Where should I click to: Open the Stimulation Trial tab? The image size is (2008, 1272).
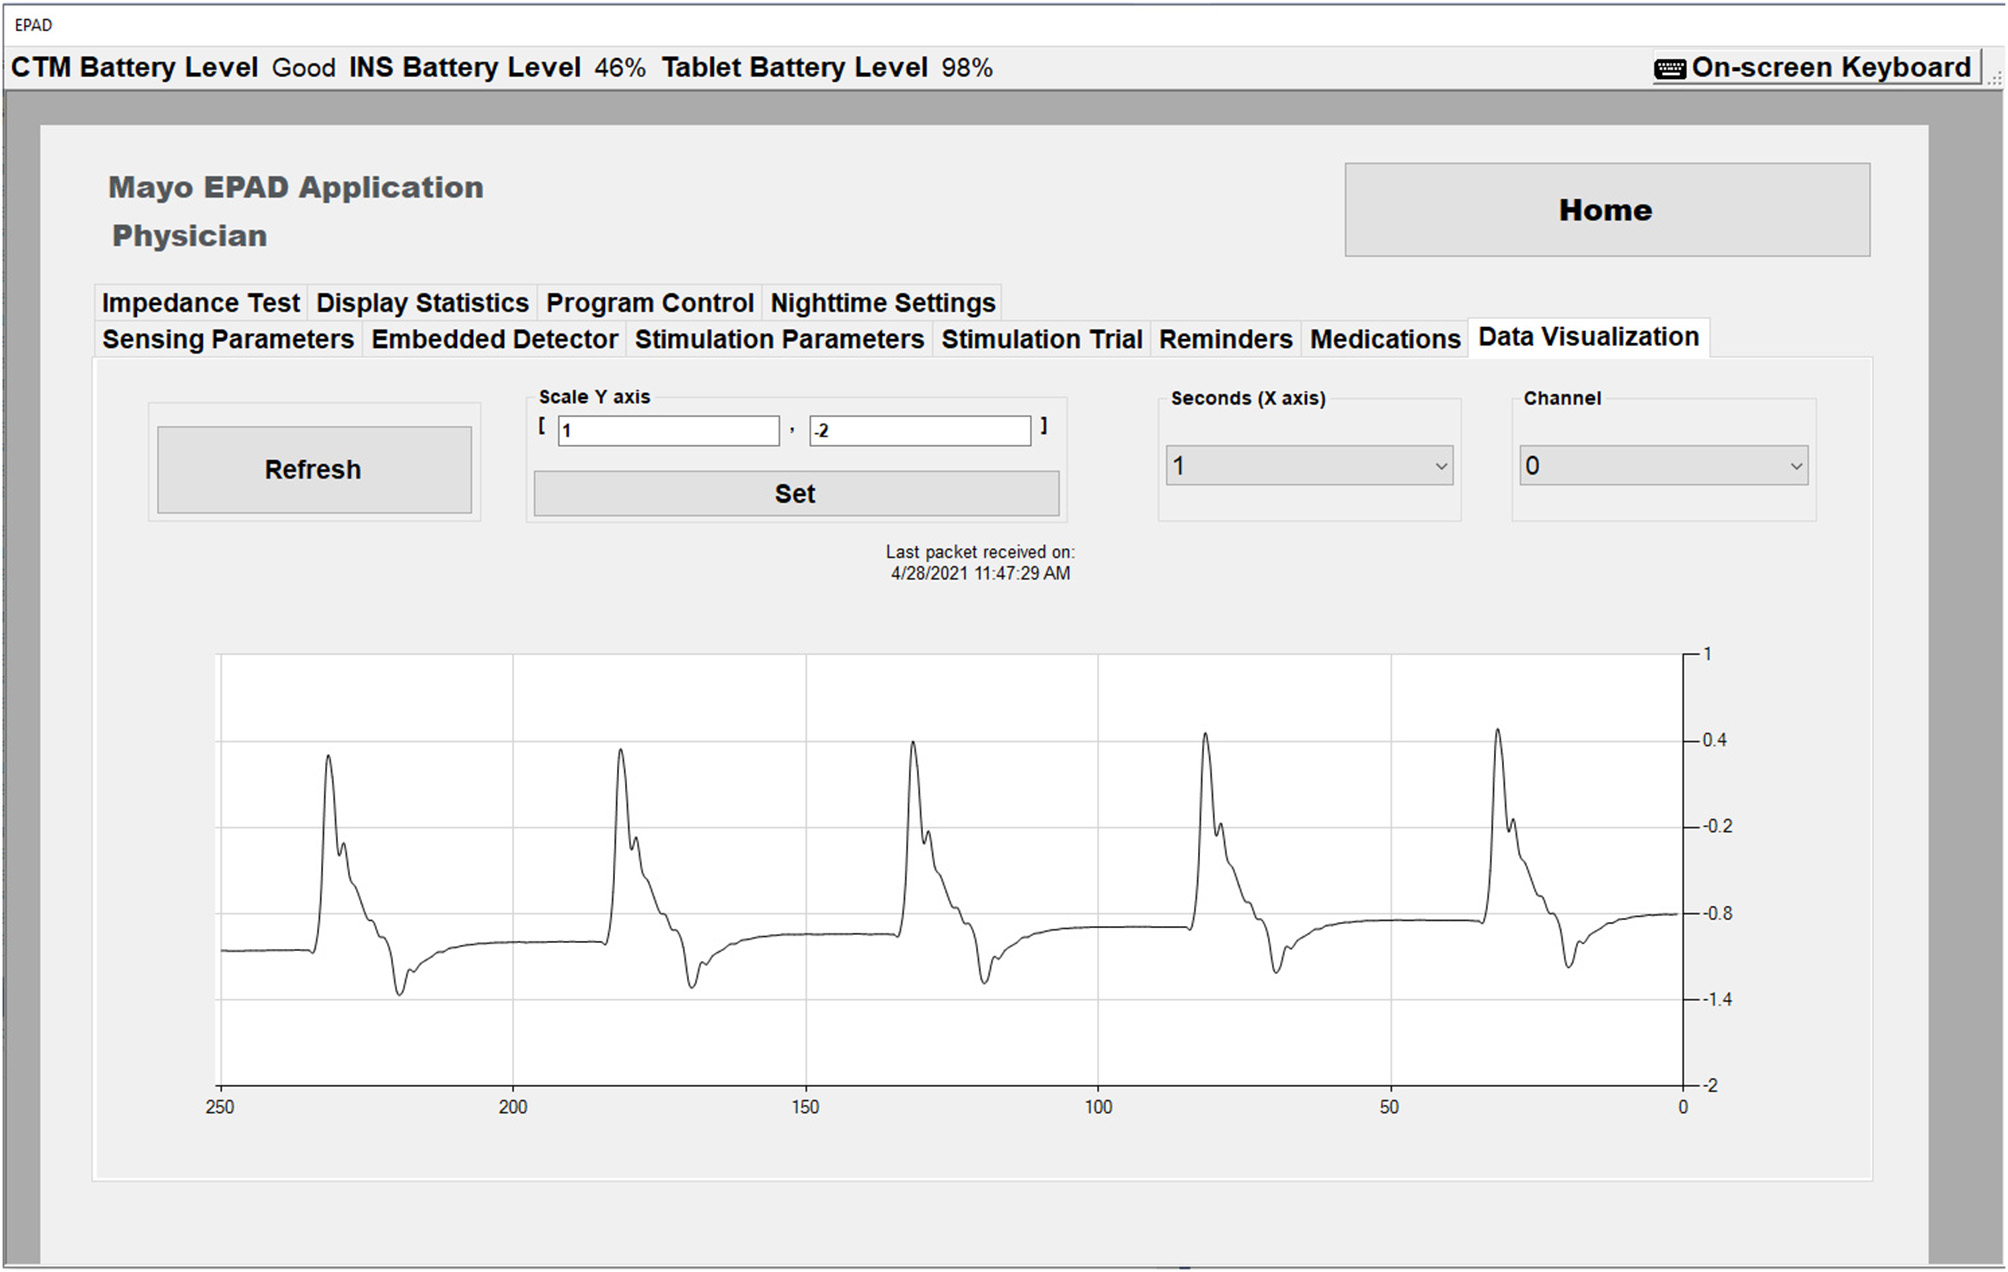1041,339
